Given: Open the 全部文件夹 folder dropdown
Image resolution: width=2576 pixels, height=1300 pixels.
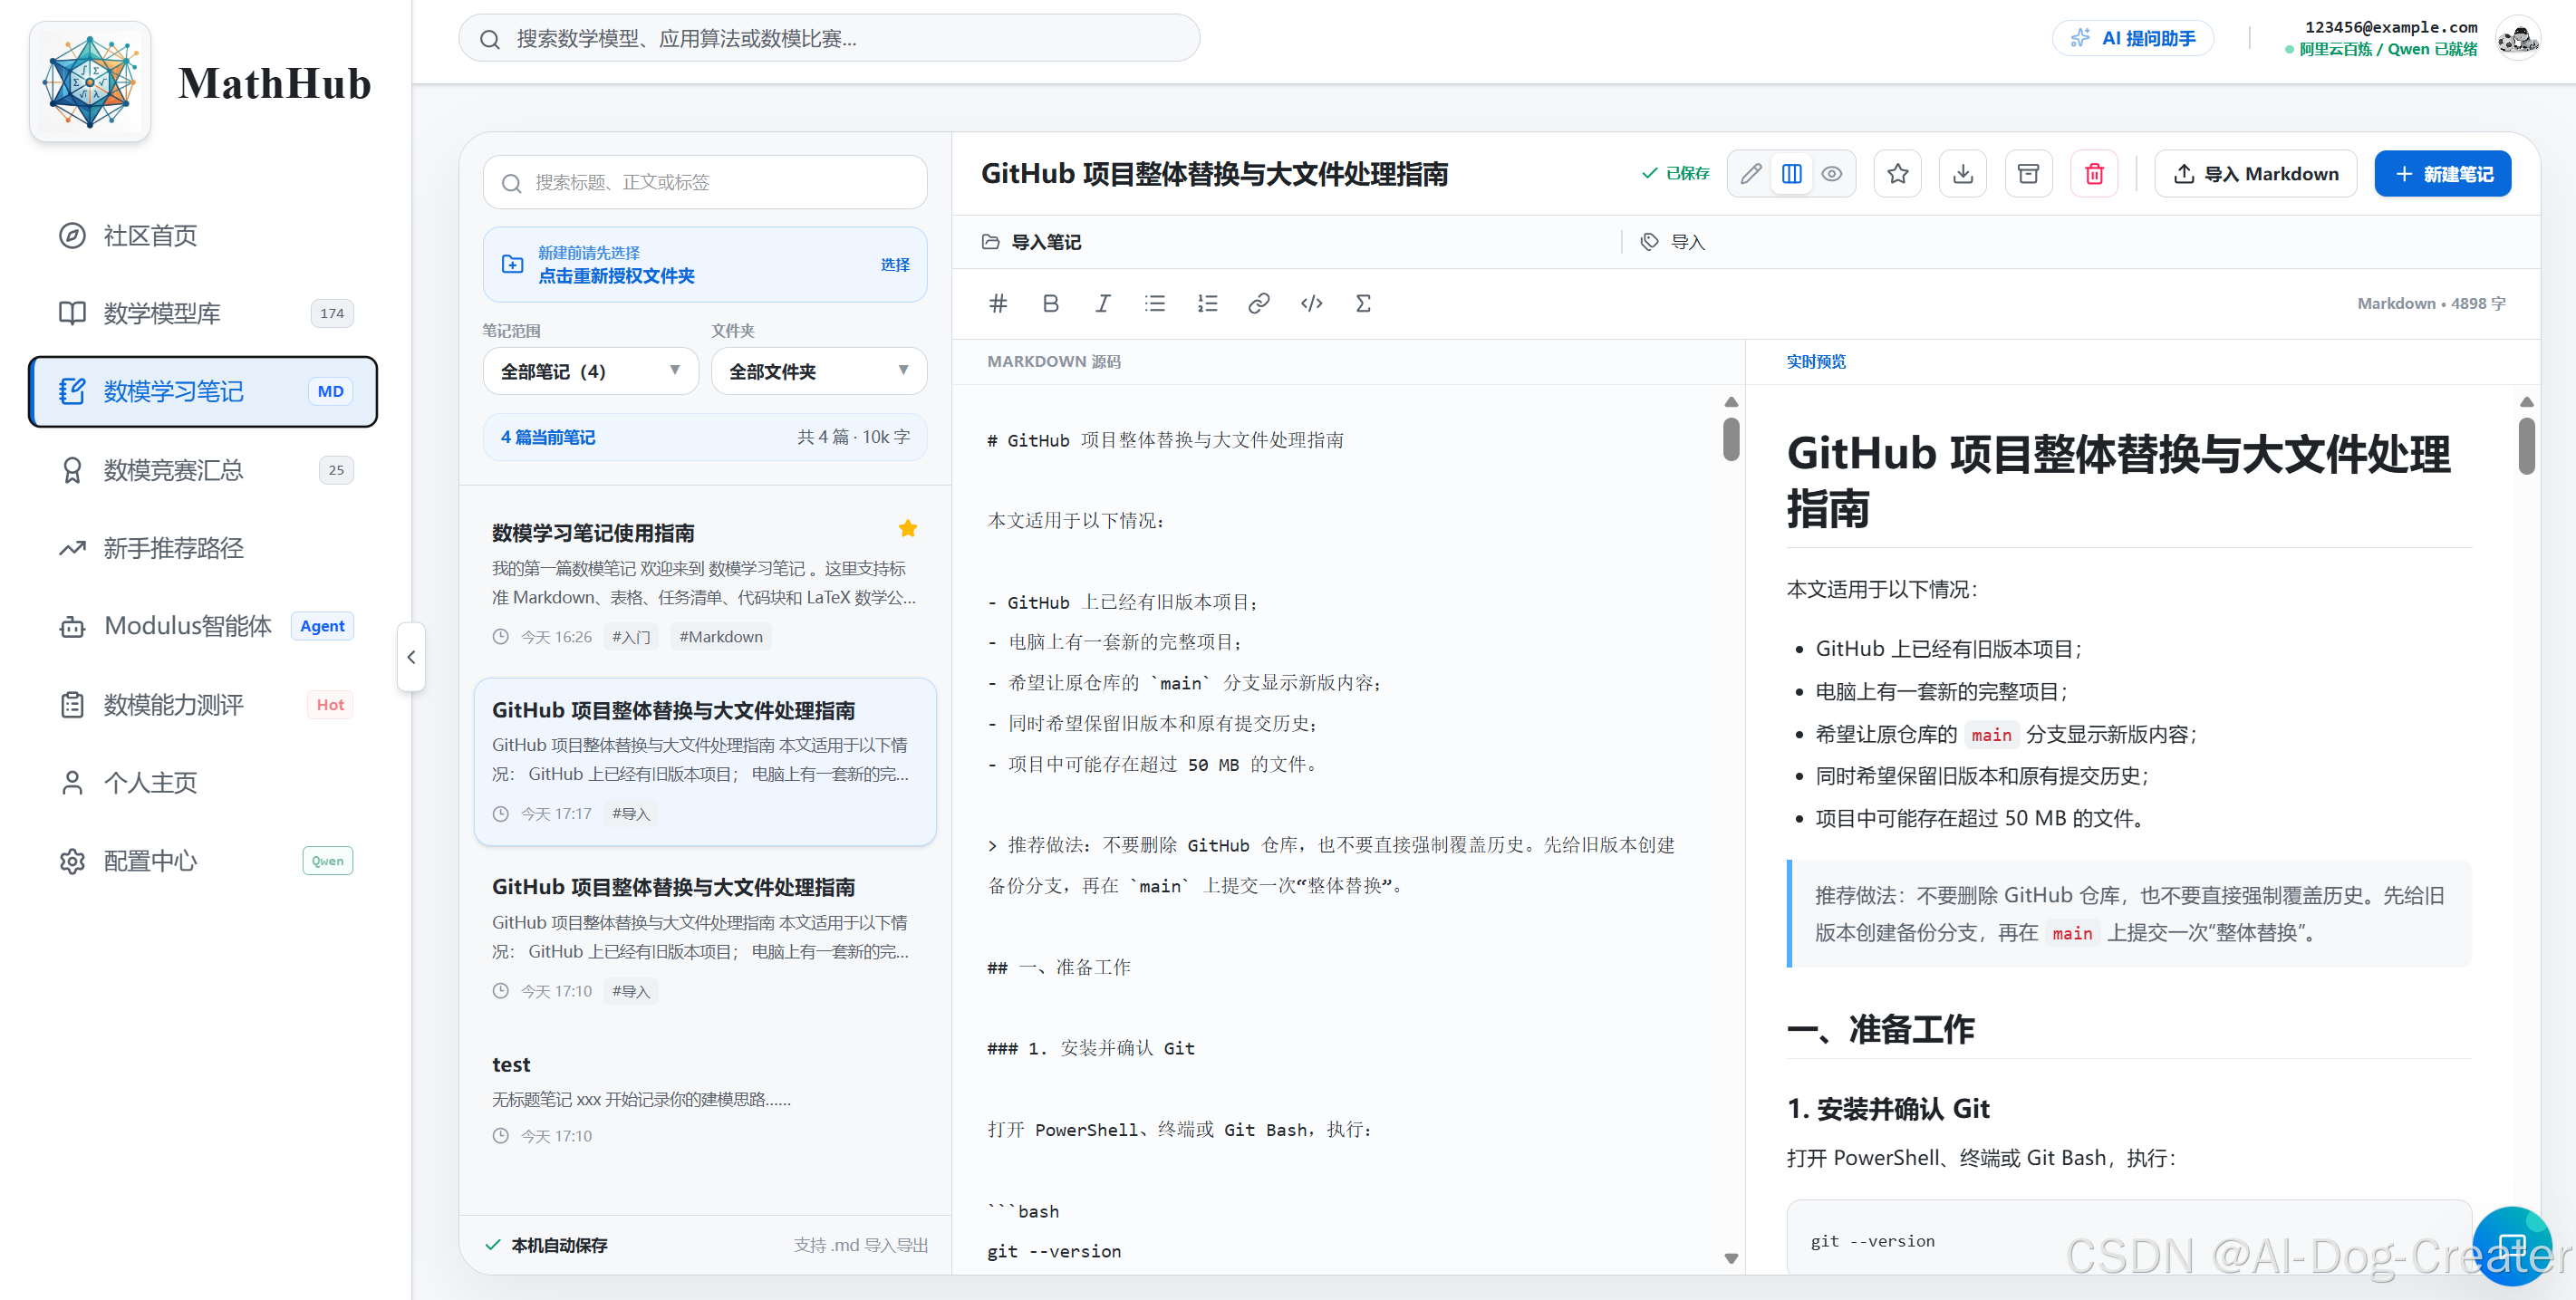Looking at the screenshot, I should [818, 371].
